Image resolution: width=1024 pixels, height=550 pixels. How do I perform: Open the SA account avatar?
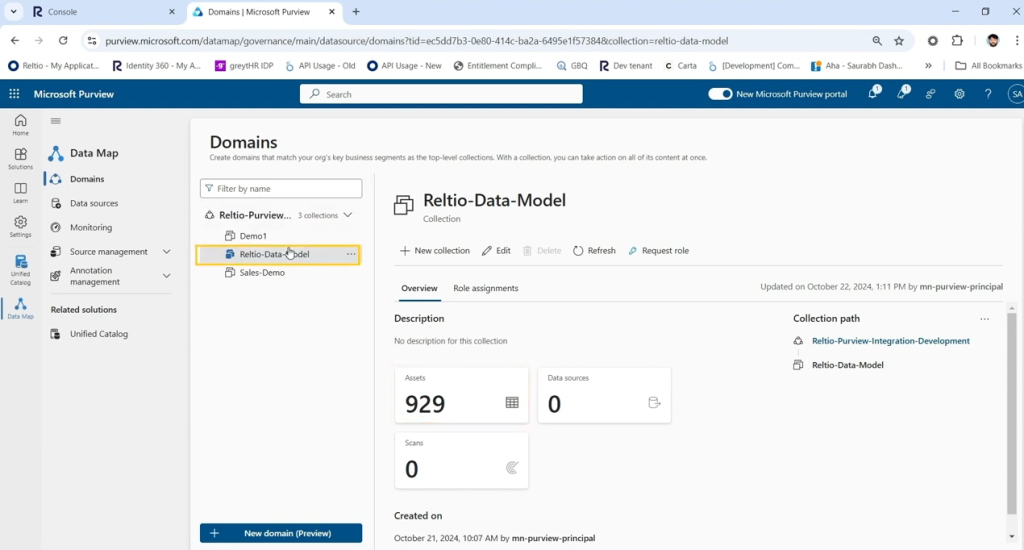[x=1016, y=94]
